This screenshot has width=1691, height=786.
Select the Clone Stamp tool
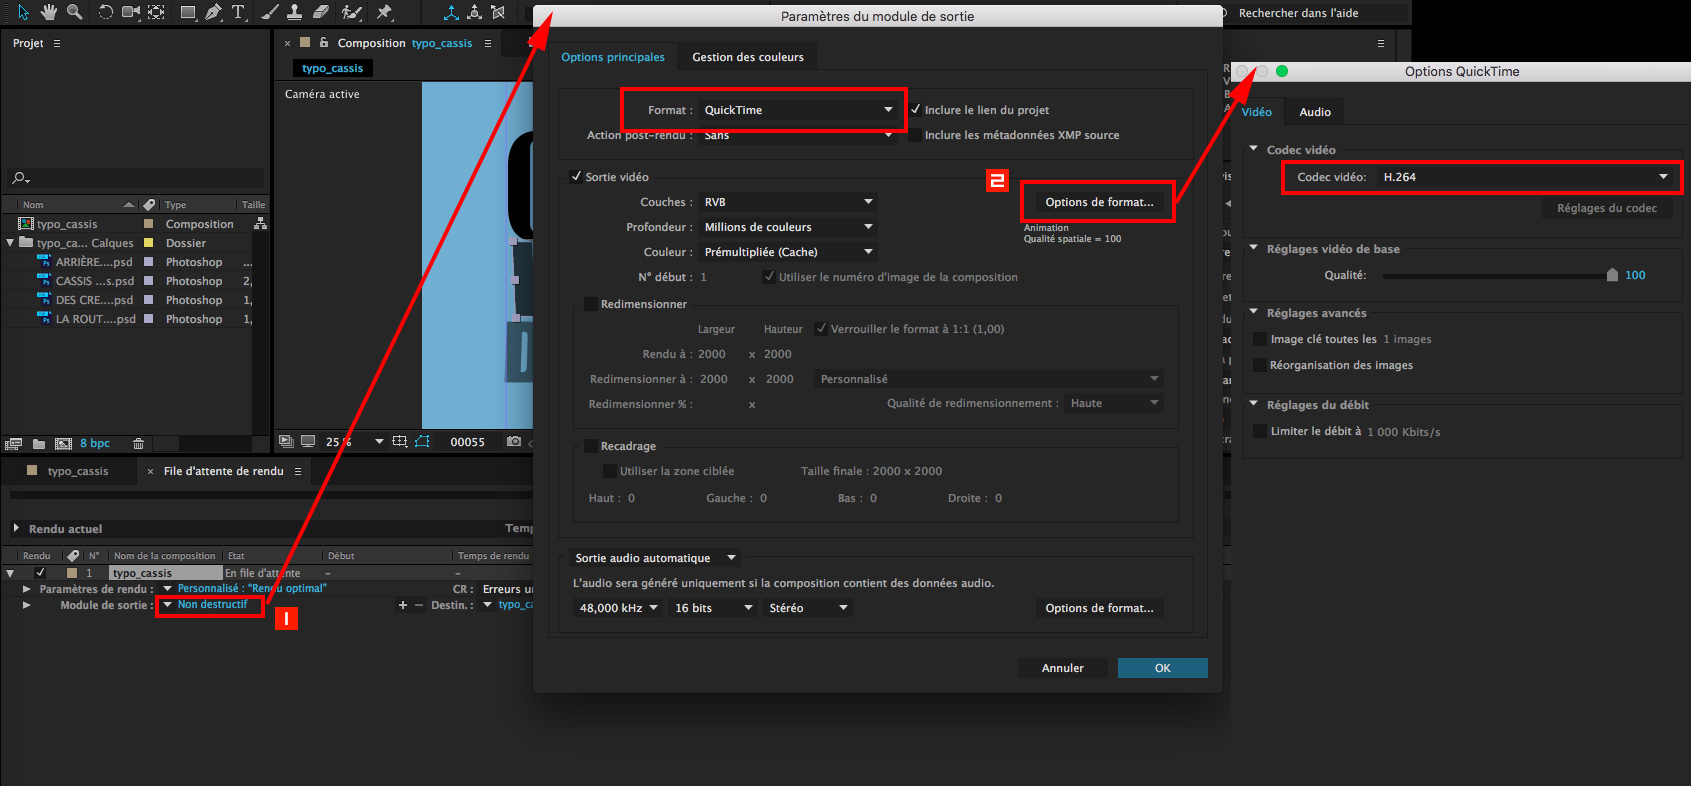295,12
